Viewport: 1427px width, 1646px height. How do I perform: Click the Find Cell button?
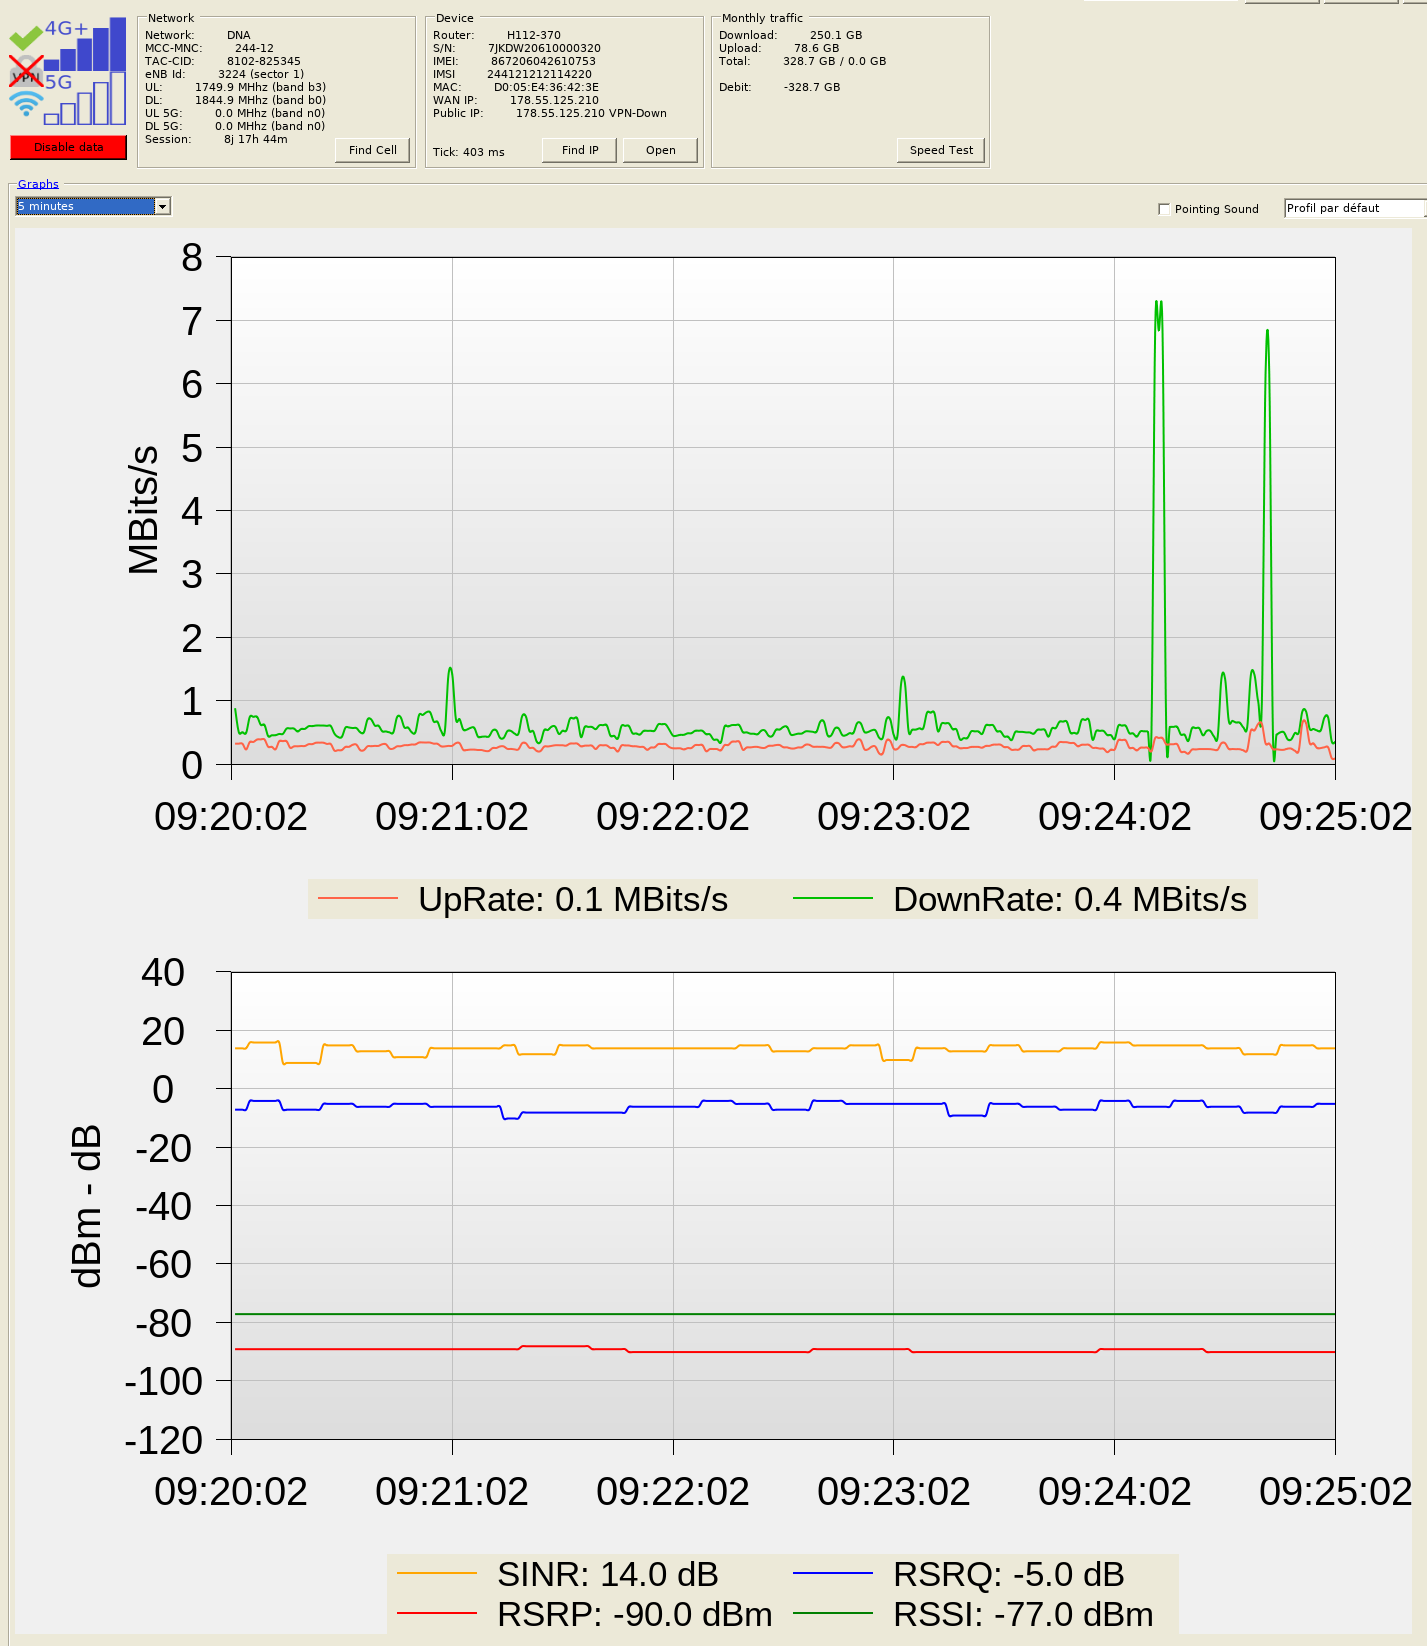[372, 150]
